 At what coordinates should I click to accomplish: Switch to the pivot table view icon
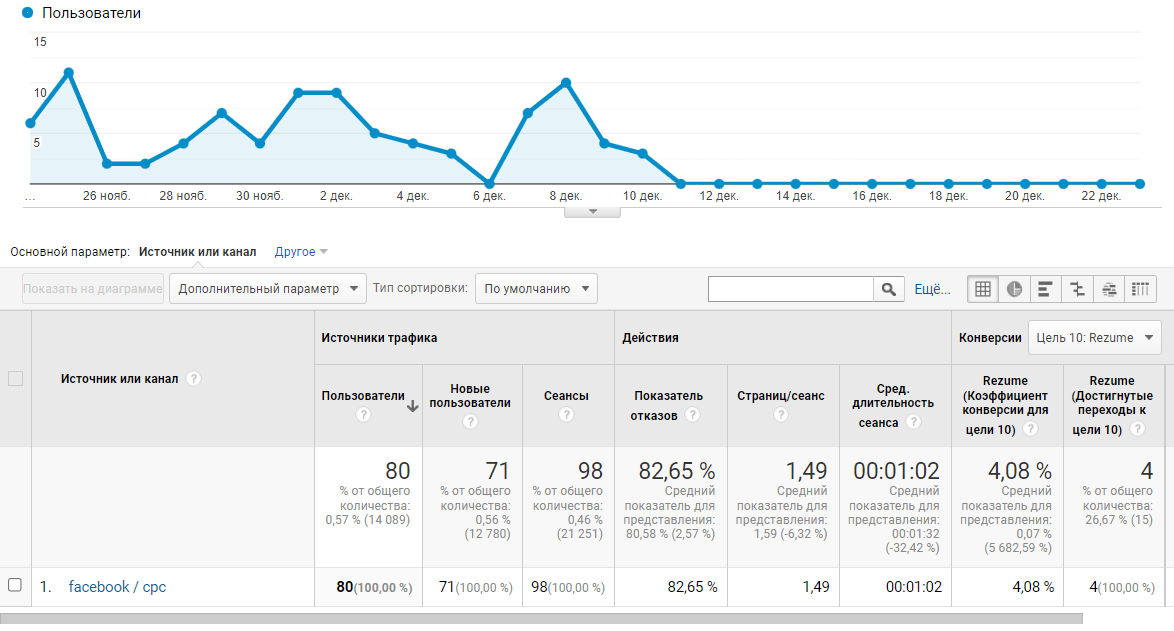coord(1140,289)
